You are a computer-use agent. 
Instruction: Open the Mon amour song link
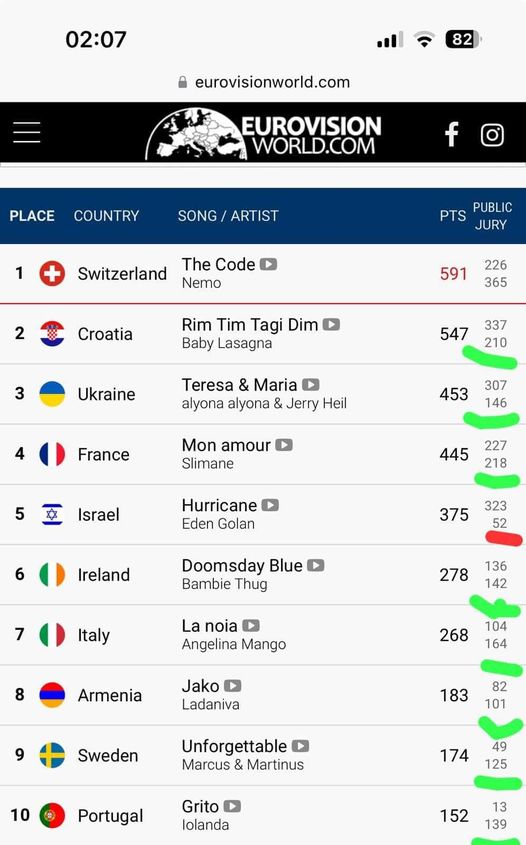click(226, 445)
